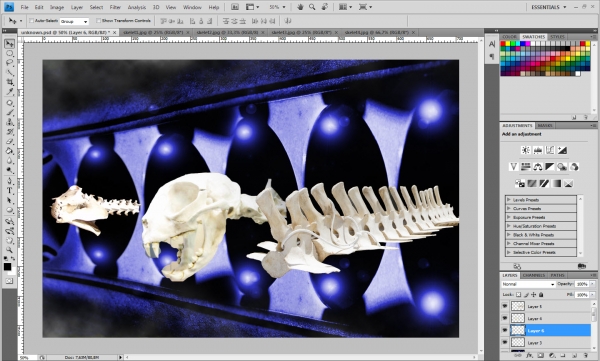Add a Gradient Map adjustment

pyautogui.click(x=556, y=184)
